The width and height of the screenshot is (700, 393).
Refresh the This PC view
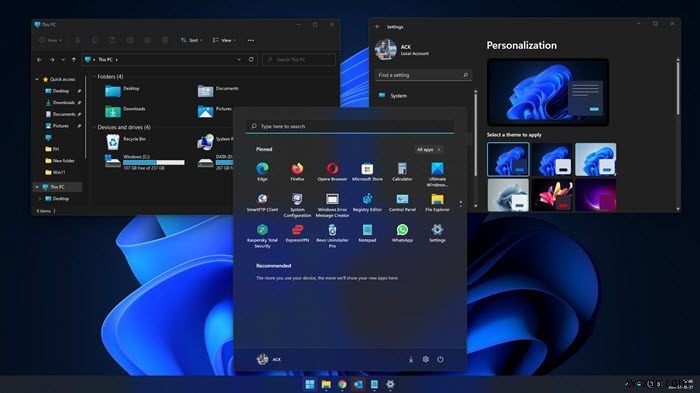tap(251, 59)
